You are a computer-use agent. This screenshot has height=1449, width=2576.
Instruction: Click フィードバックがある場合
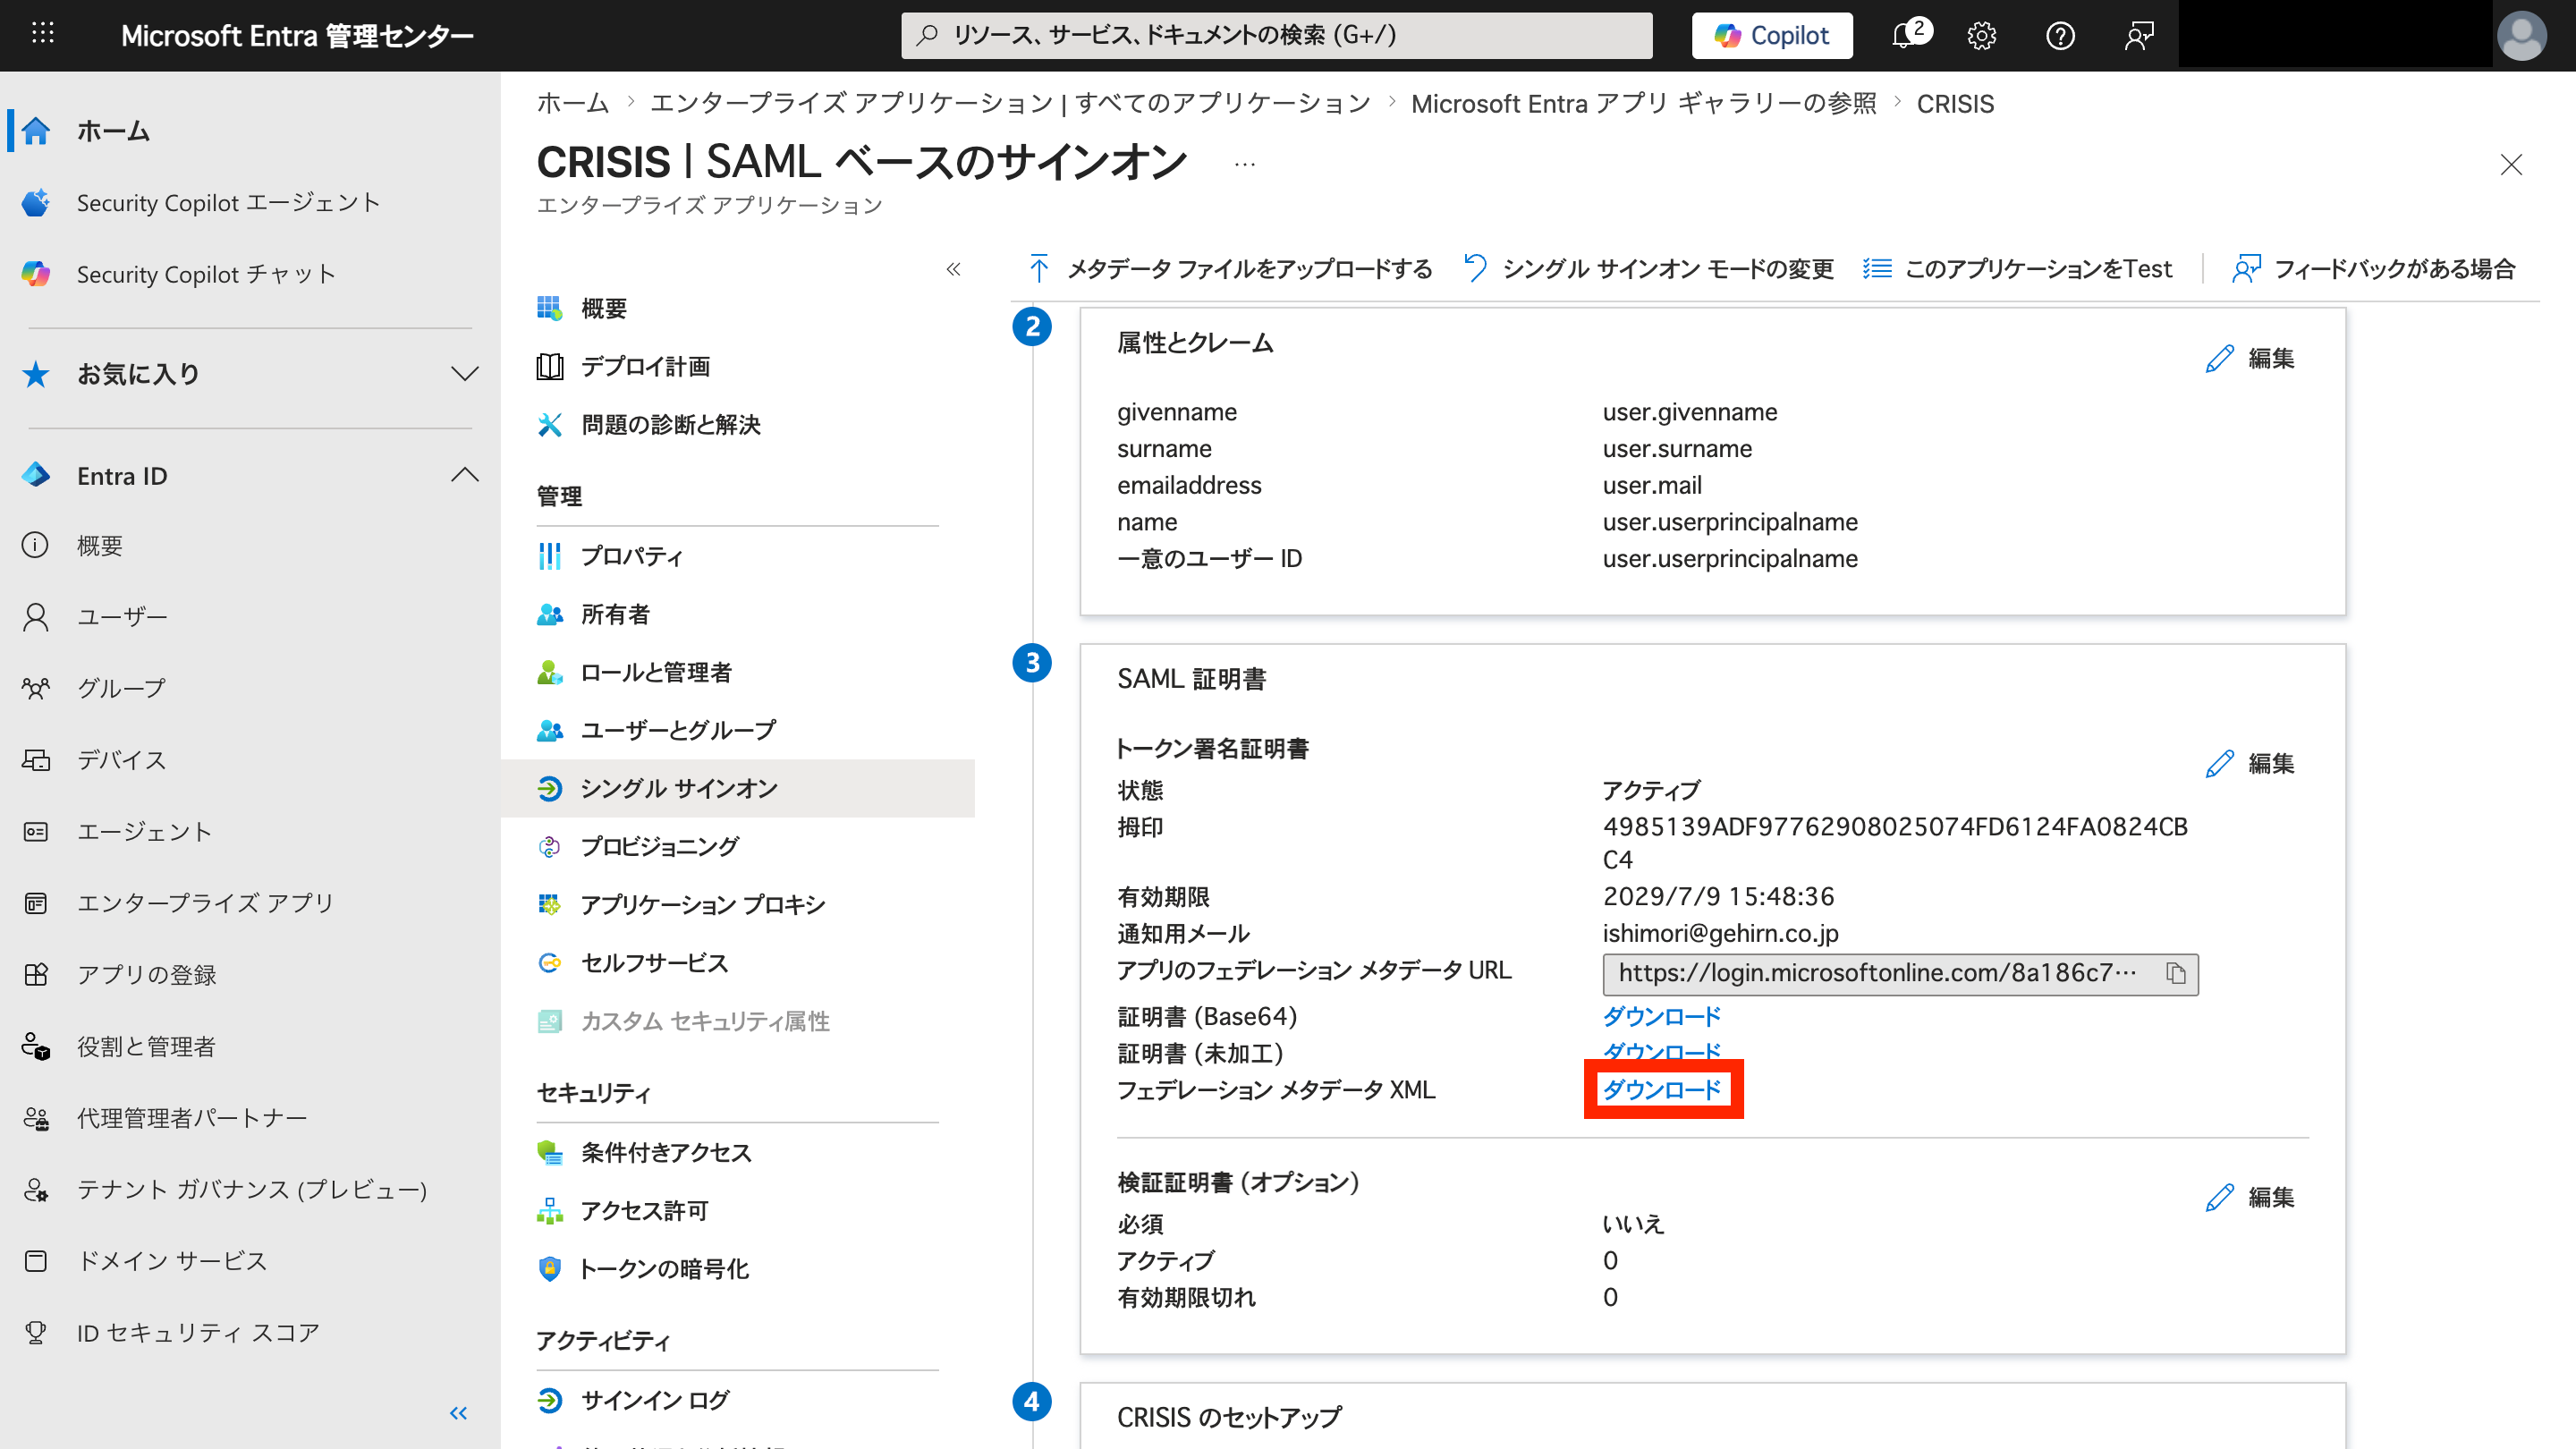pos(2373,269)
